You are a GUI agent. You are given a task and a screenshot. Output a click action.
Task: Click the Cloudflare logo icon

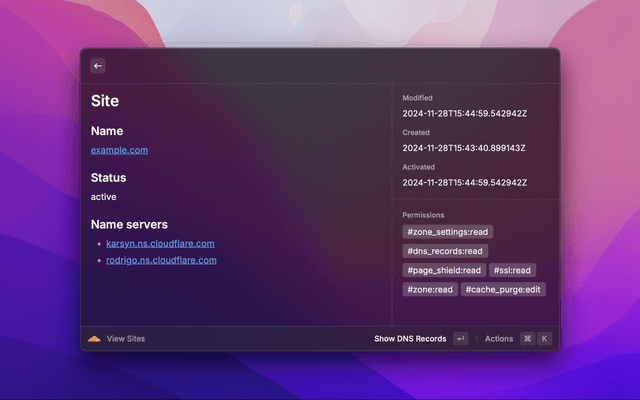click(x=94, y=339)
